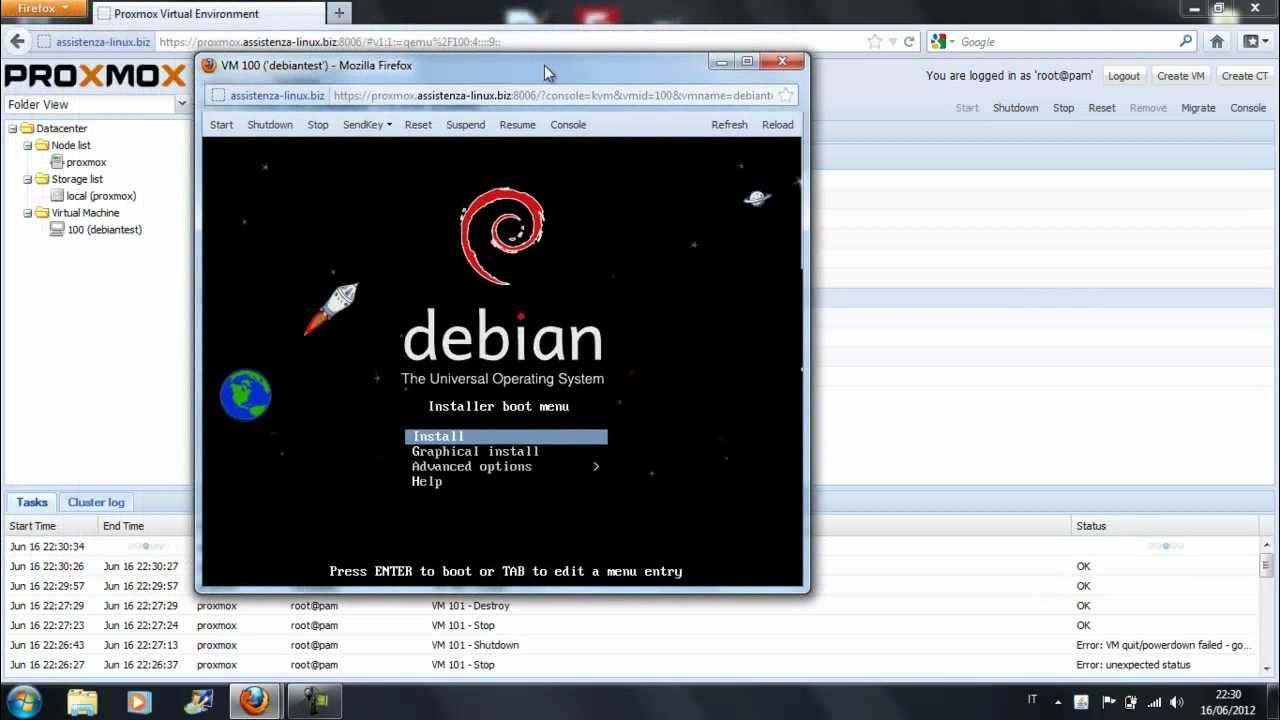Select the Proxmox Virtual Environment browser tab
1280x720 pixels.
[x=207, y=14]
